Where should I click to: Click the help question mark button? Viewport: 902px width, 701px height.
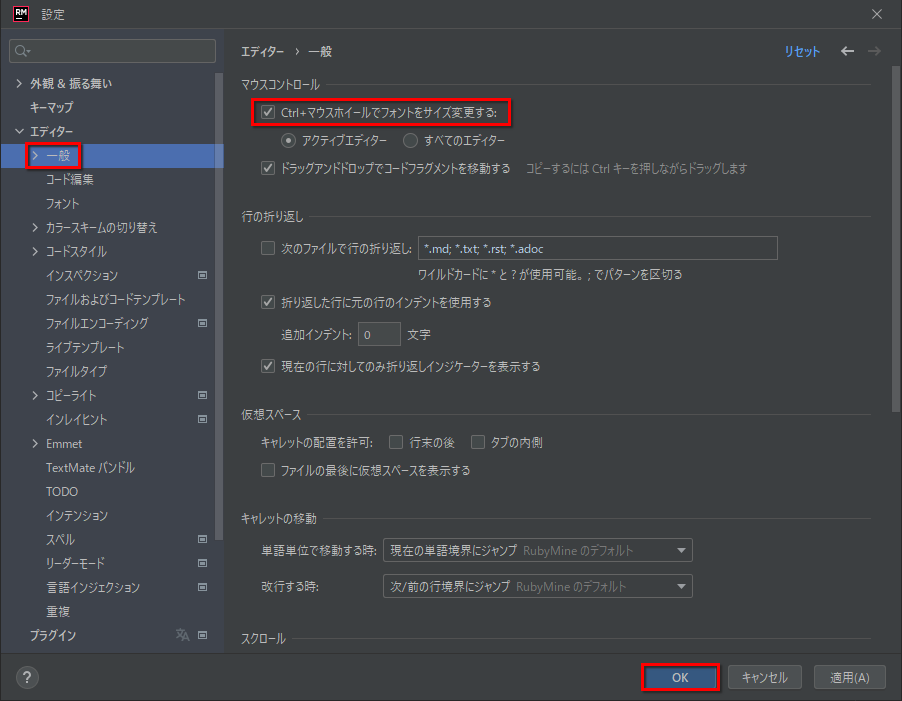(x=27, y=677)
